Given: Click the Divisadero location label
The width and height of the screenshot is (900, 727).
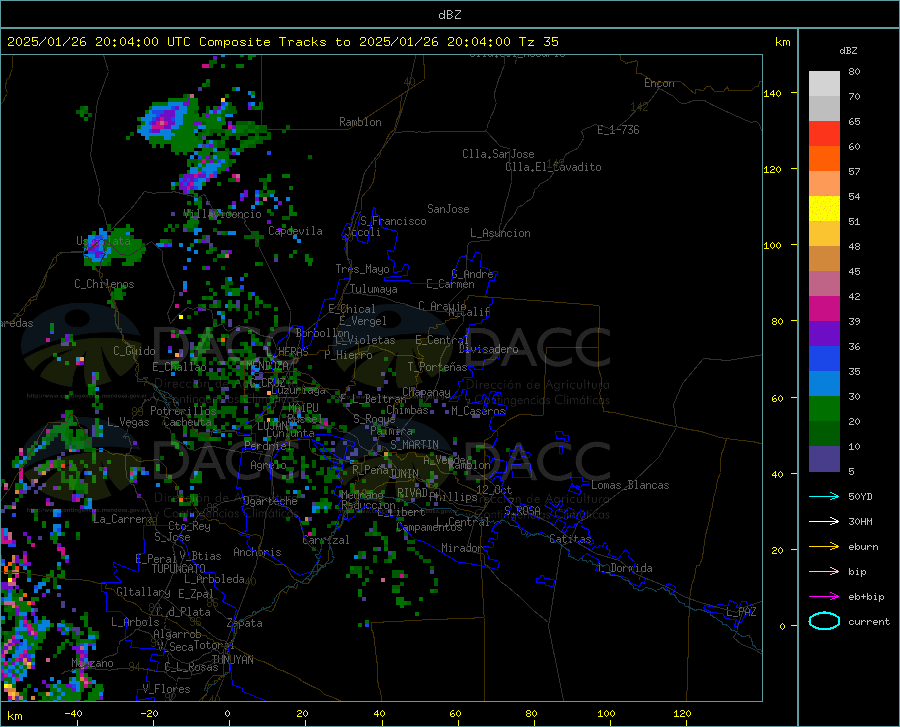Looking at the screenshot, I should tap(488, 349).
